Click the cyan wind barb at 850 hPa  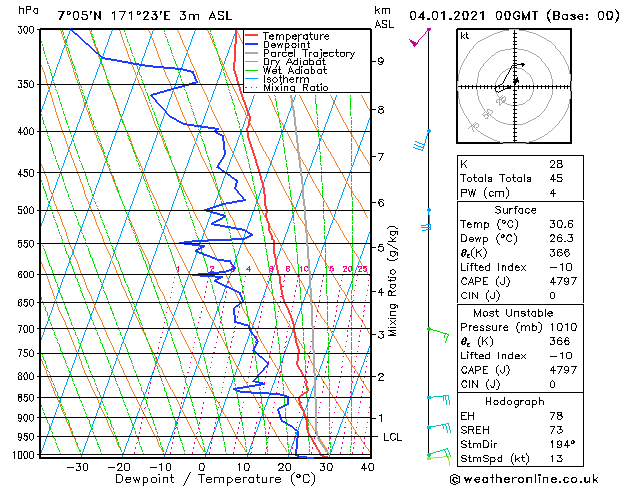coord(438,400)
